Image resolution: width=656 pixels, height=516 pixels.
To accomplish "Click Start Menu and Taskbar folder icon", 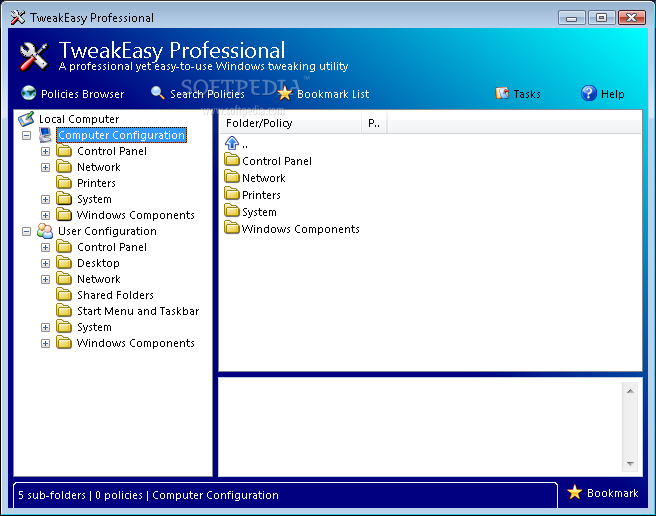I will tap(64, 311).
